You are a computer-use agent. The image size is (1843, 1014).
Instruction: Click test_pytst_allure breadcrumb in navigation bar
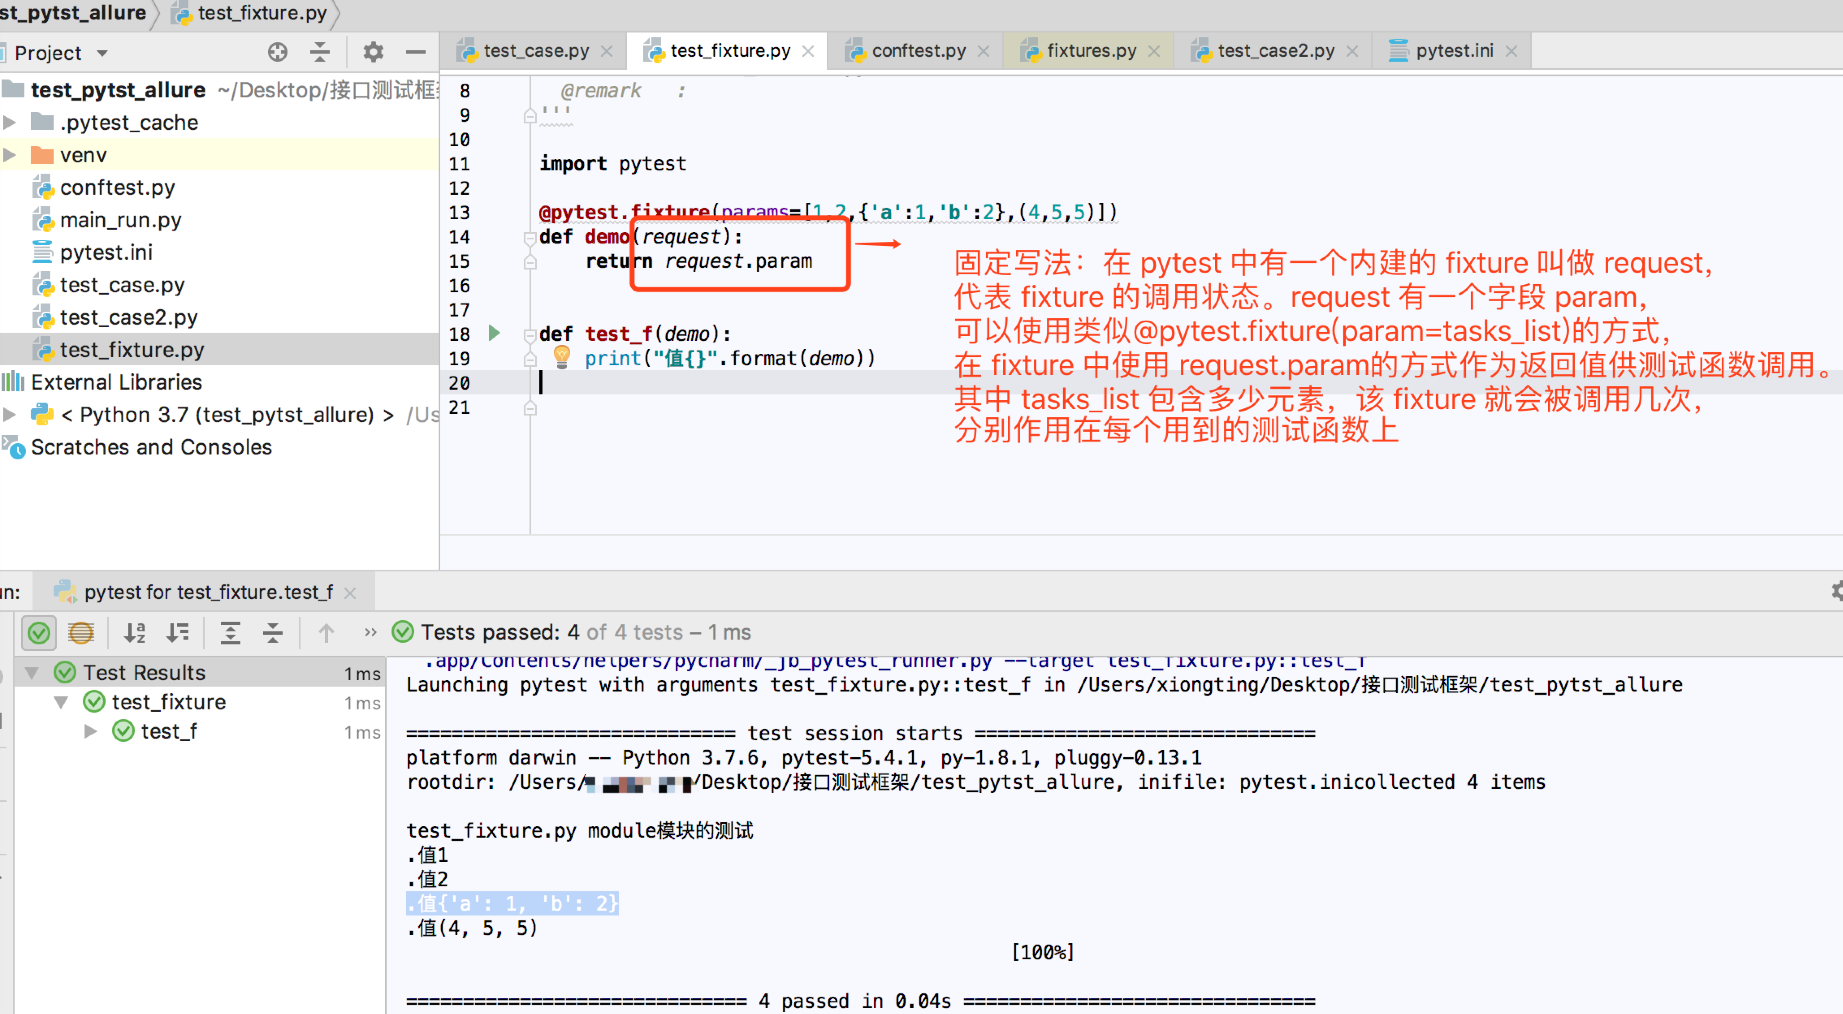click(73, 13)
